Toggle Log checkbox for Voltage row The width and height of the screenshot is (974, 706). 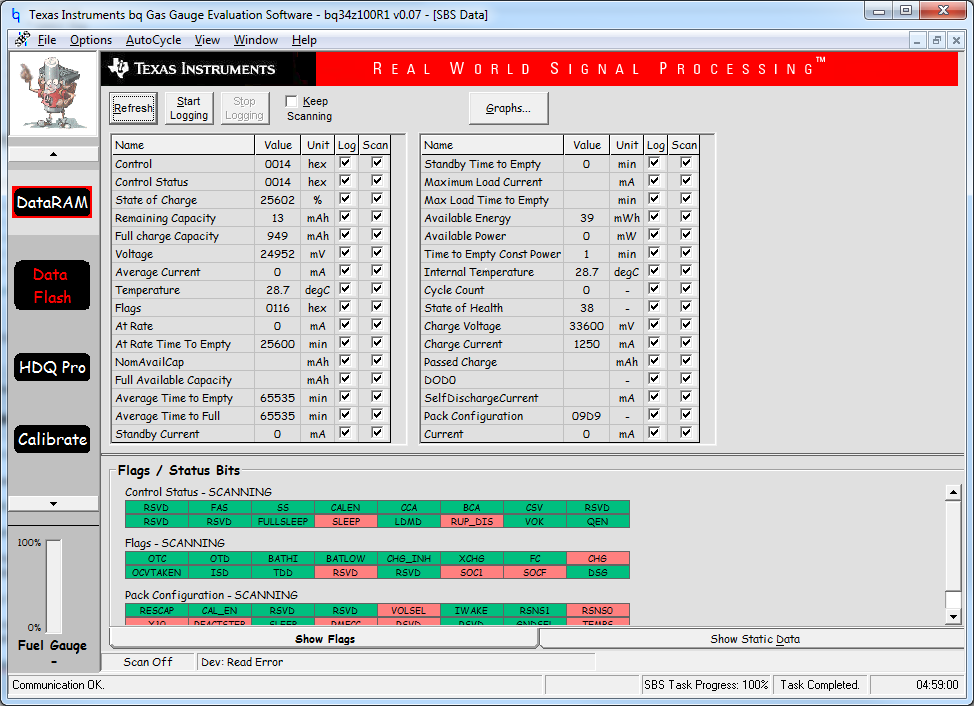345,253
